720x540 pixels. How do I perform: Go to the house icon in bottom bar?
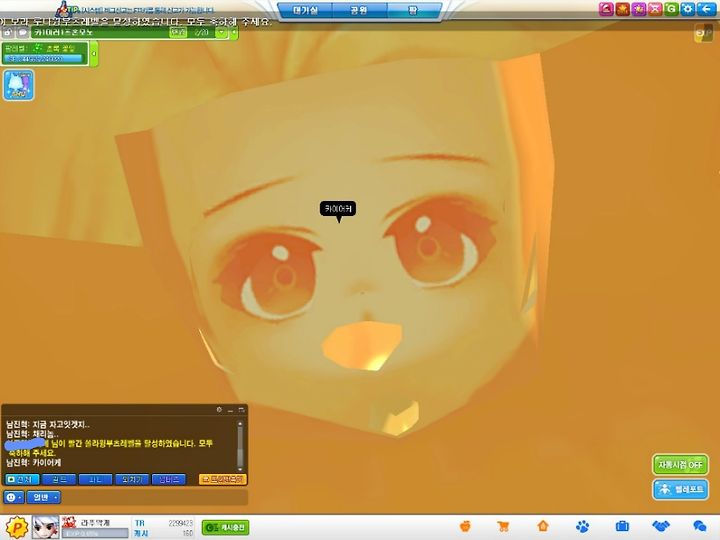(543, 526)
